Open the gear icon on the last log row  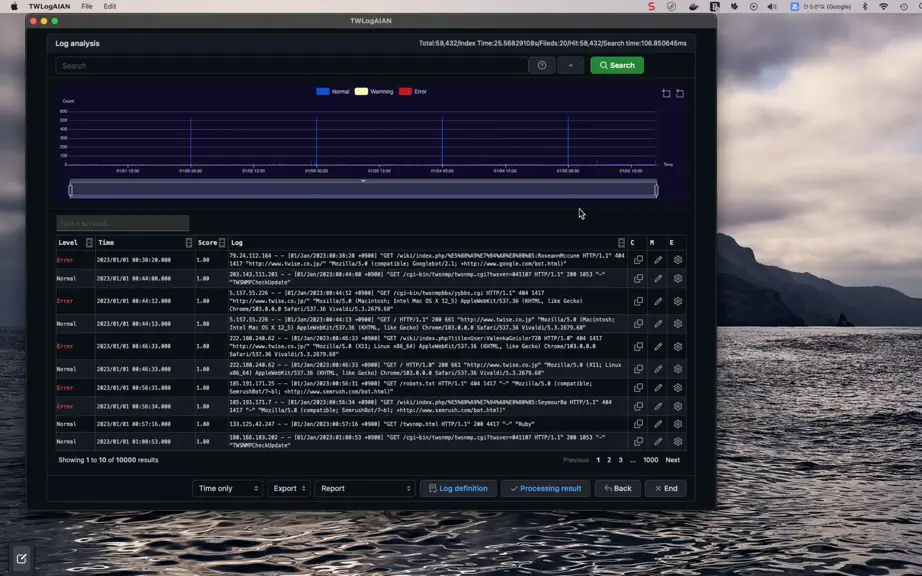(677, 441)
